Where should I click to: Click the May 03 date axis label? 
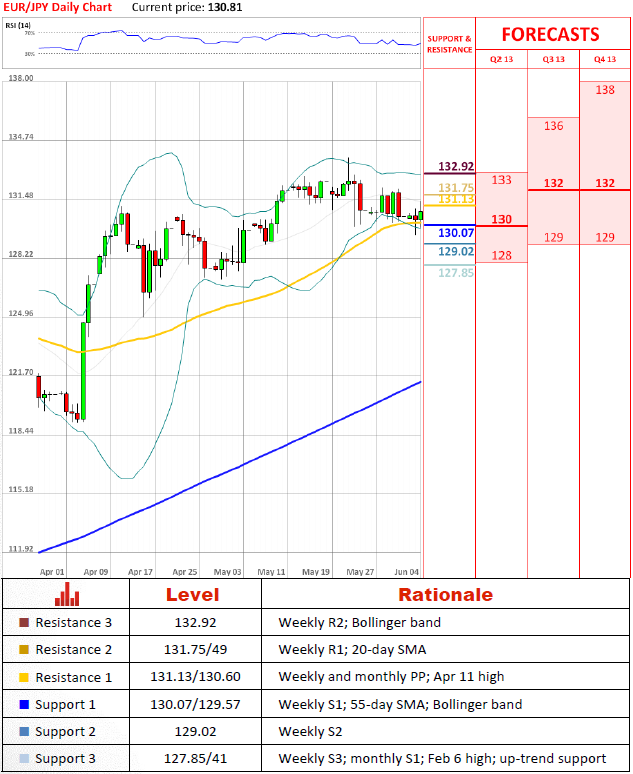pyautogui.click(x=228, y=572)
